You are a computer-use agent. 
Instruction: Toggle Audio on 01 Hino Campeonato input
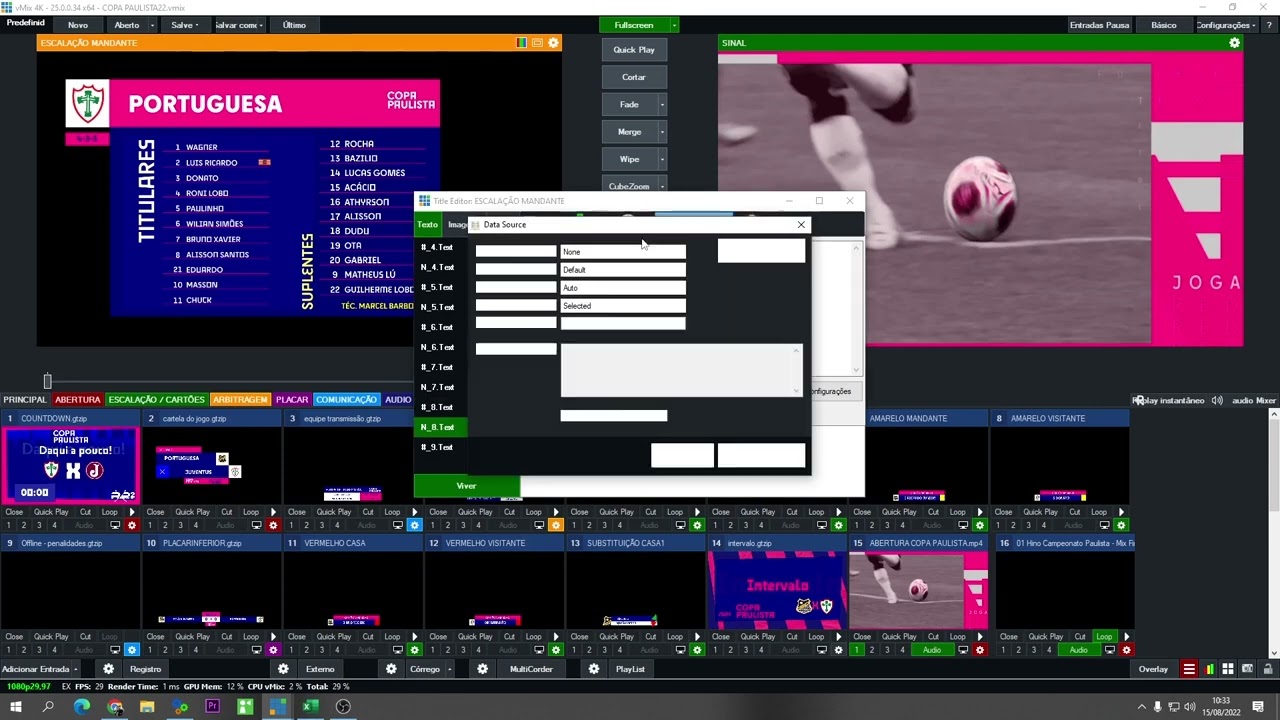1078,650
